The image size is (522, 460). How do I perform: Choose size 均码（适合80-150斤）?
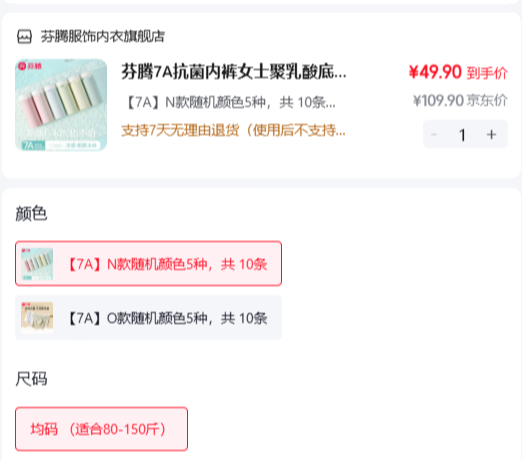tap(101, 429)
